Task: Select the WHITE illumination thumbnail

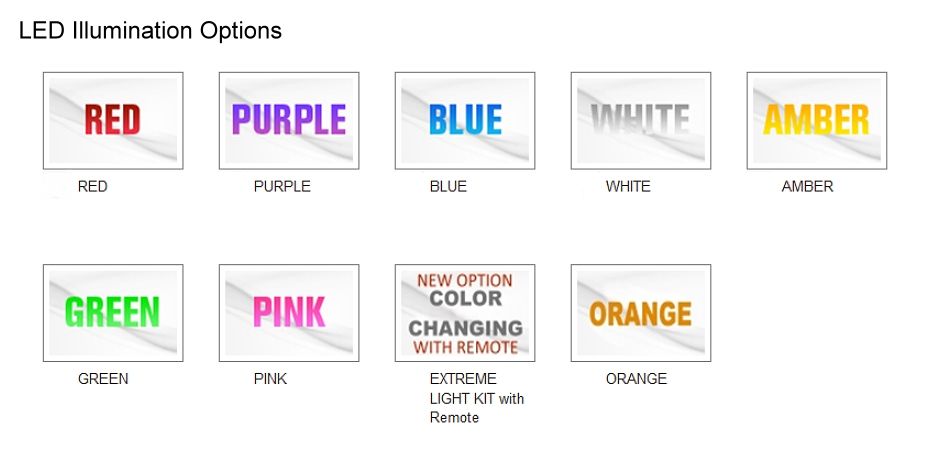Action: [640, 121]
